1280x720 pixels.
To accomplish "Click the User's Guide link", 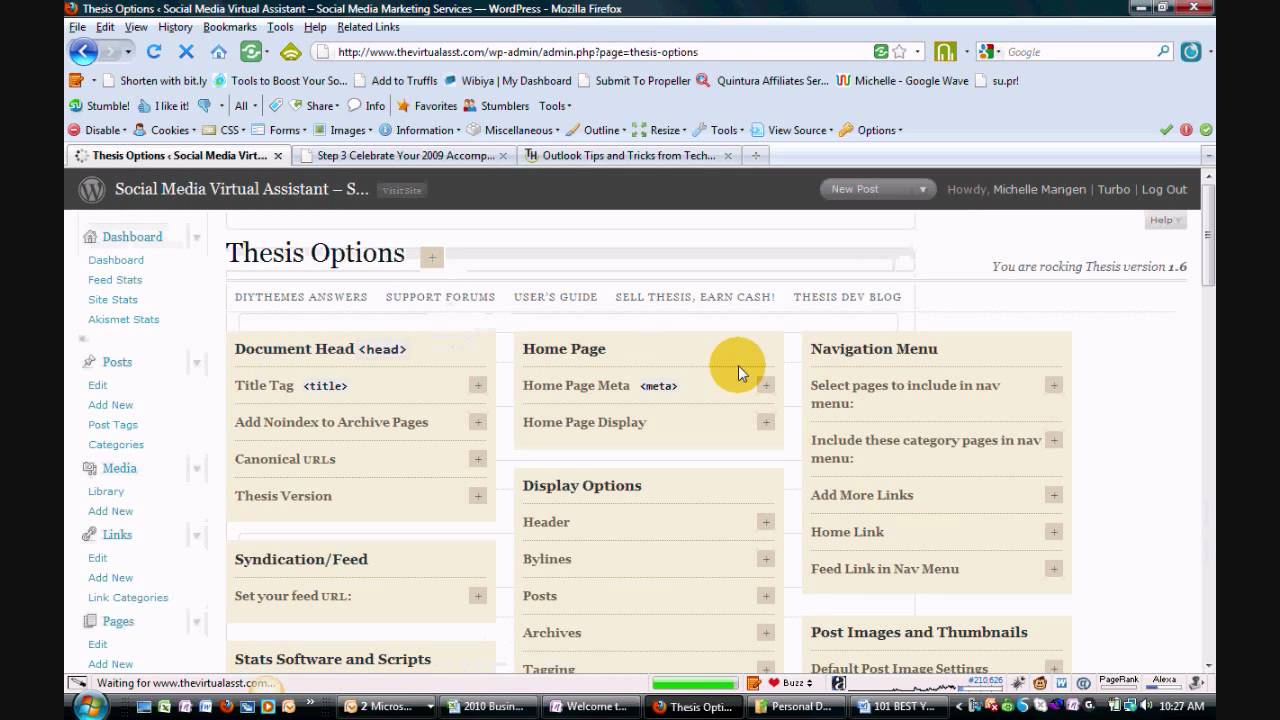I will click(x=555, y=297).
